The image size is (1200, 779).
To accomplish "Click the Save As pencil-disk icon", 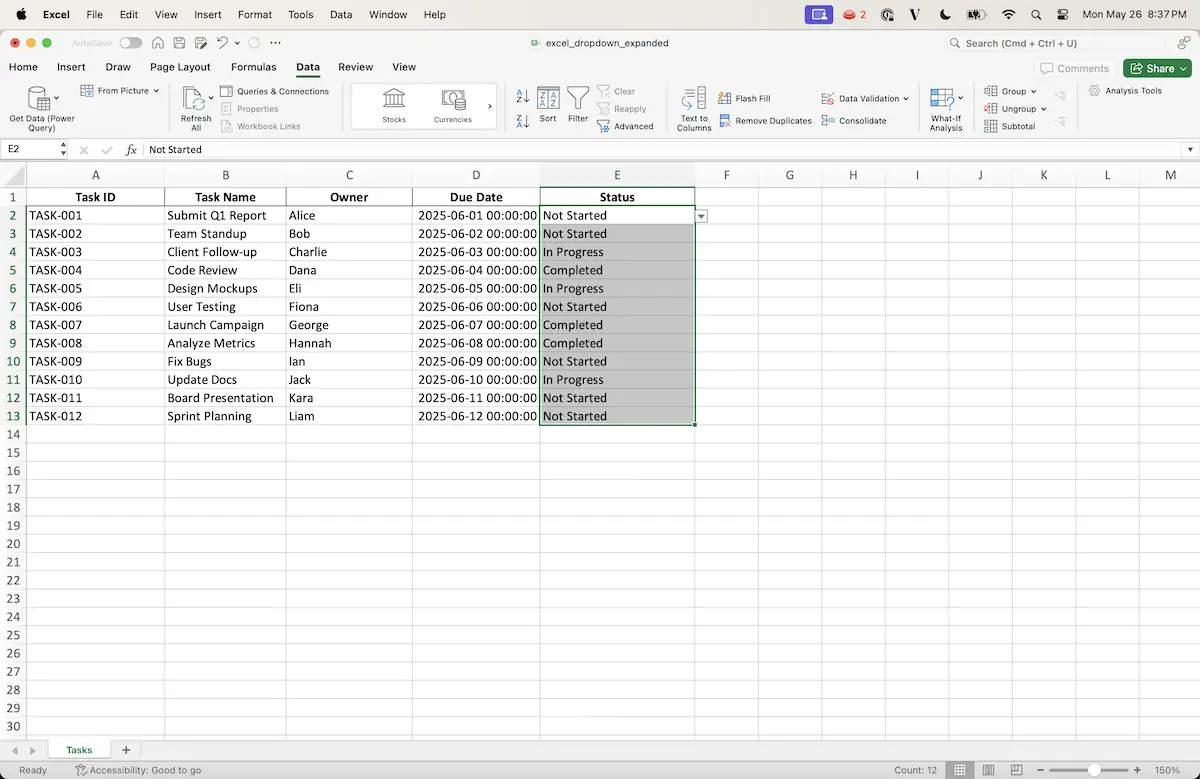I will [x=201, y=43].
